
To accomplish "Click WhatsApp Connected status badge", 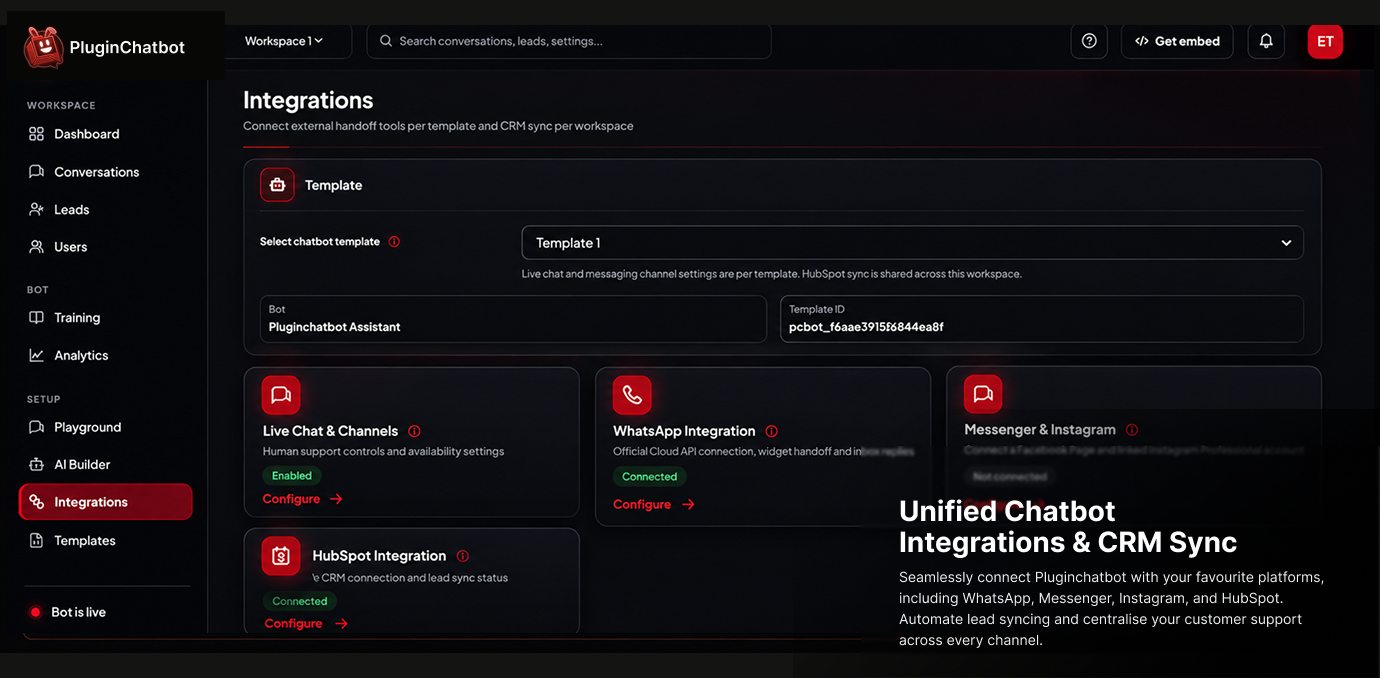I will pyautogui.click(x=650, y=477).
